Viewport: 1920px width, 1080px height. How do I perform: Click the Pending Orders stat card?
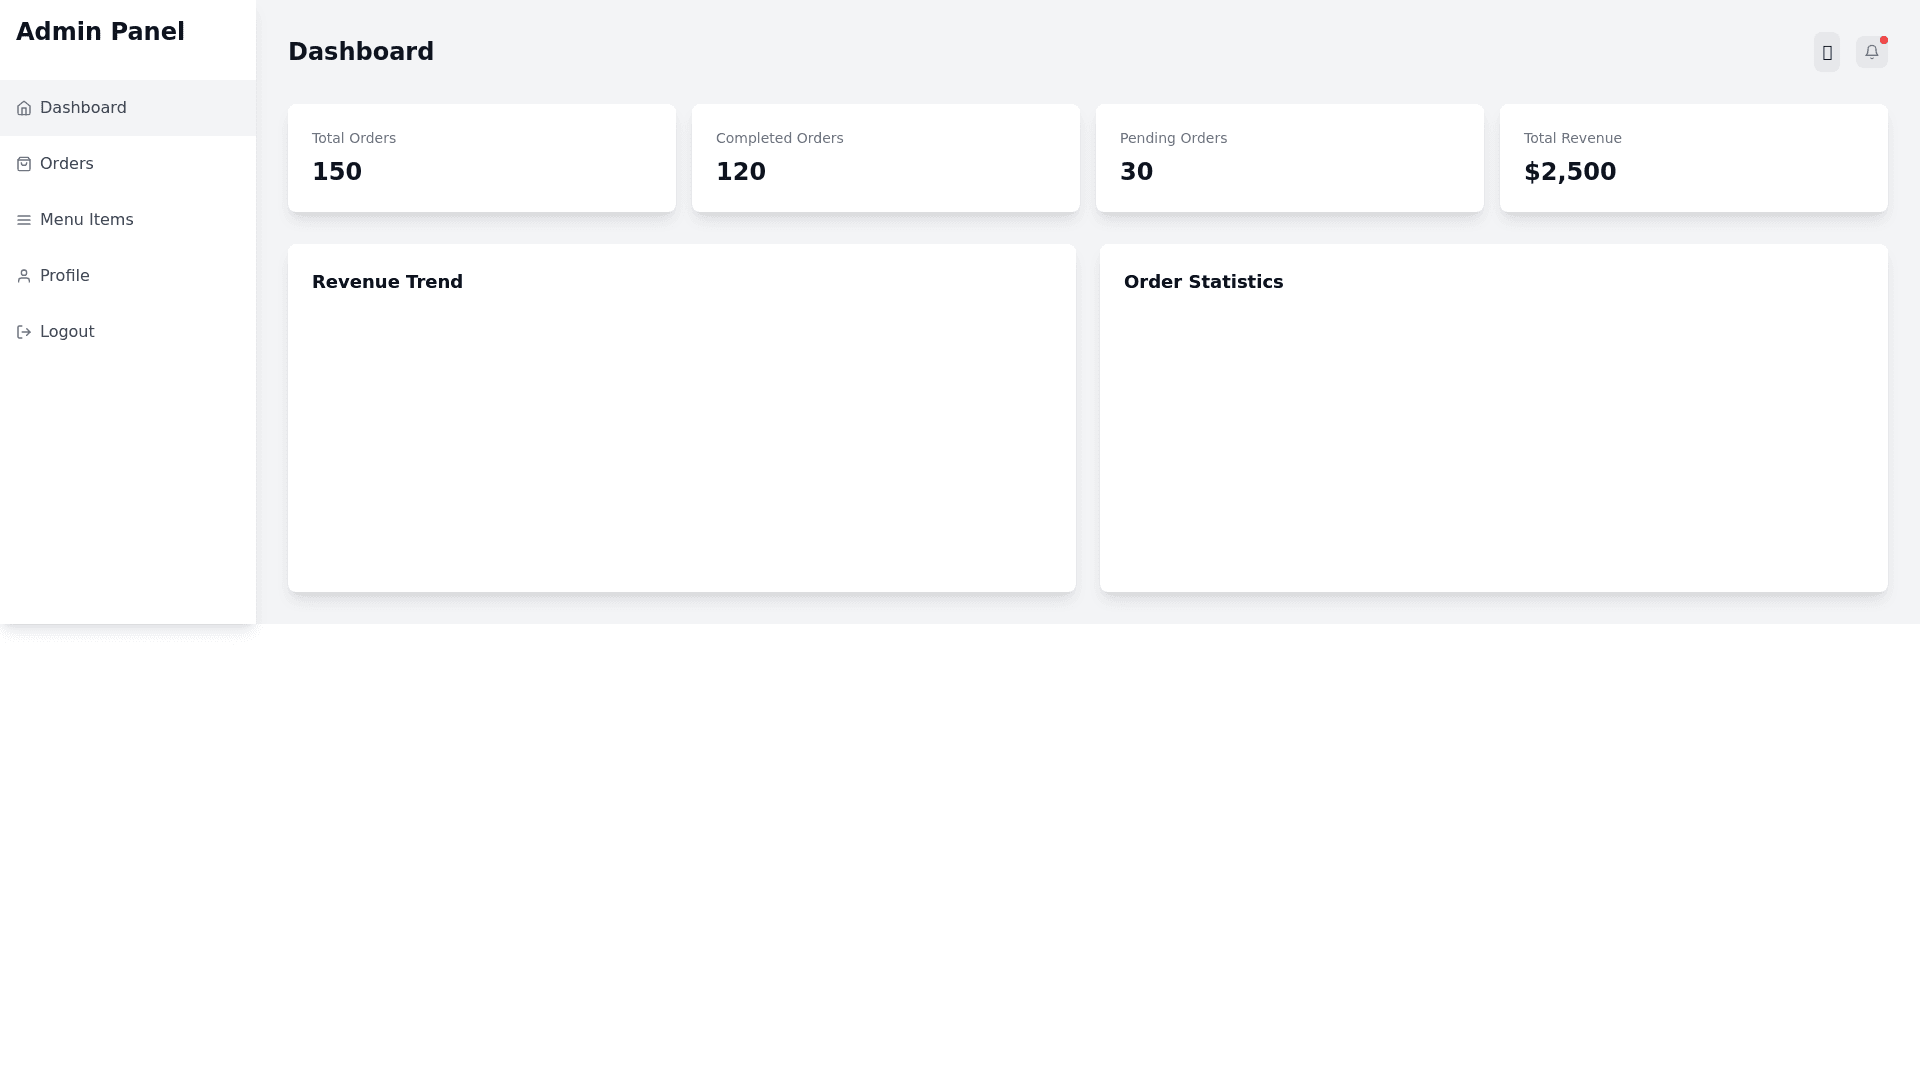(1289, 158)
